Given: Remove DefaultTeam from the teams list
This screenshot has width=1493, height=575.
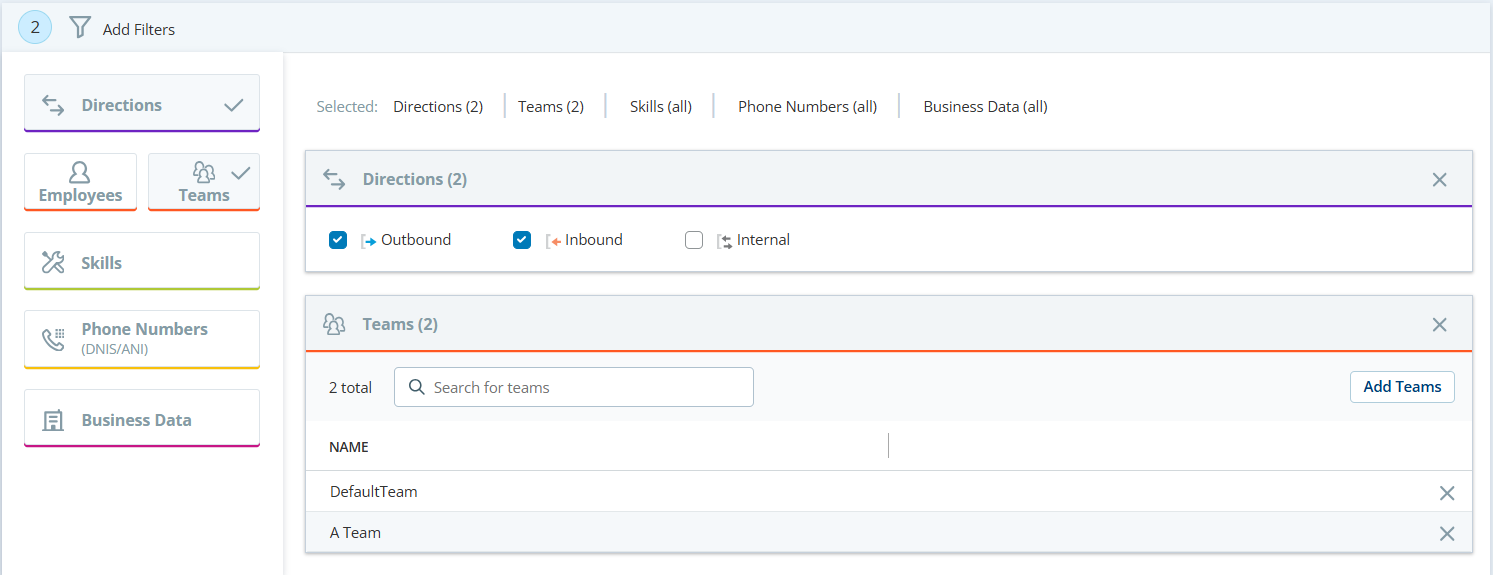Looking at the screenshot, I should 1446,493.
